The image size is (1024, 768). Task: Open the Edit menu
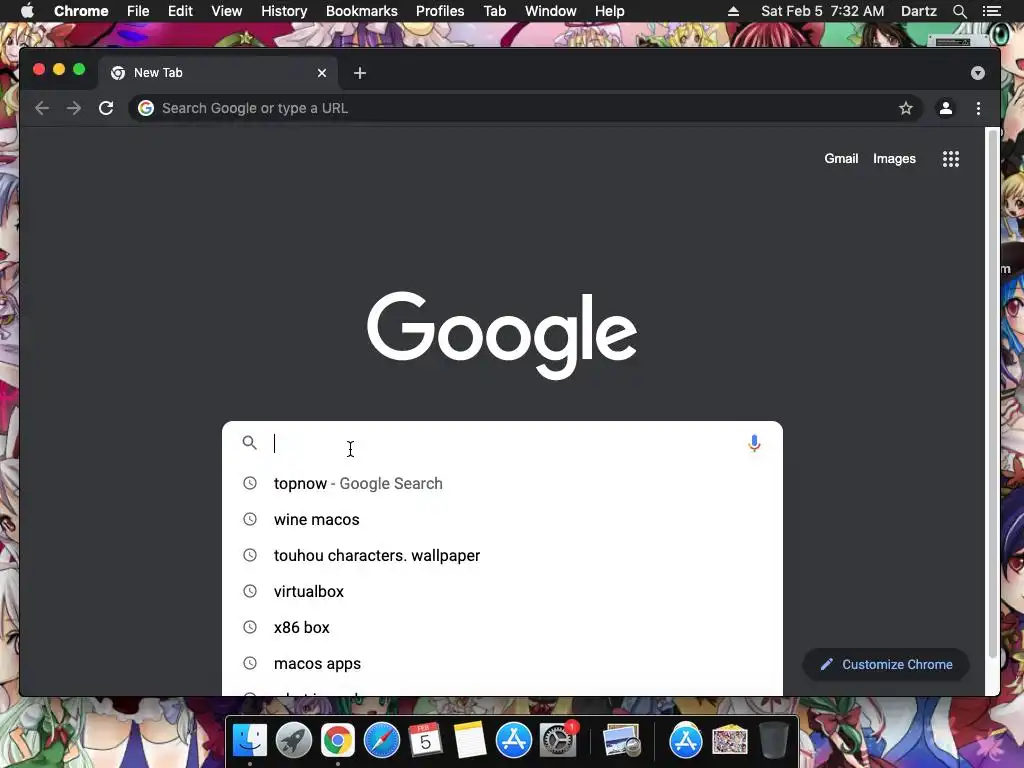[x=180, y=11]
